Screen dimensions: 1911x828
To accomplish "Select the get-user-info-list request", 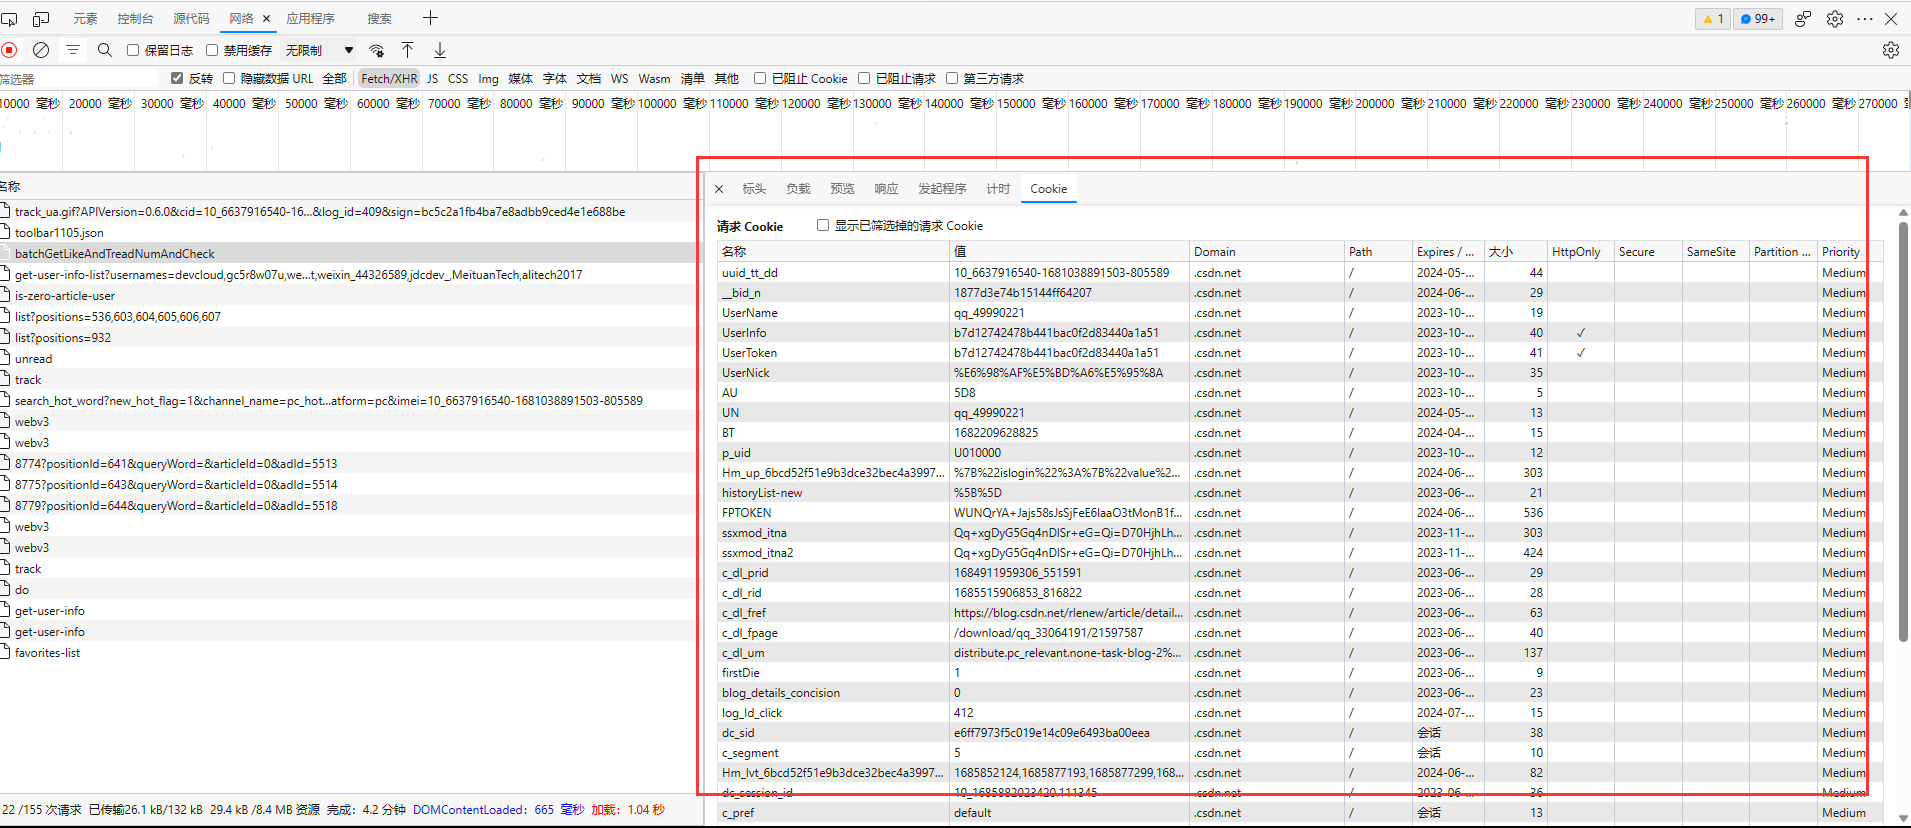I will click(298, 274).
